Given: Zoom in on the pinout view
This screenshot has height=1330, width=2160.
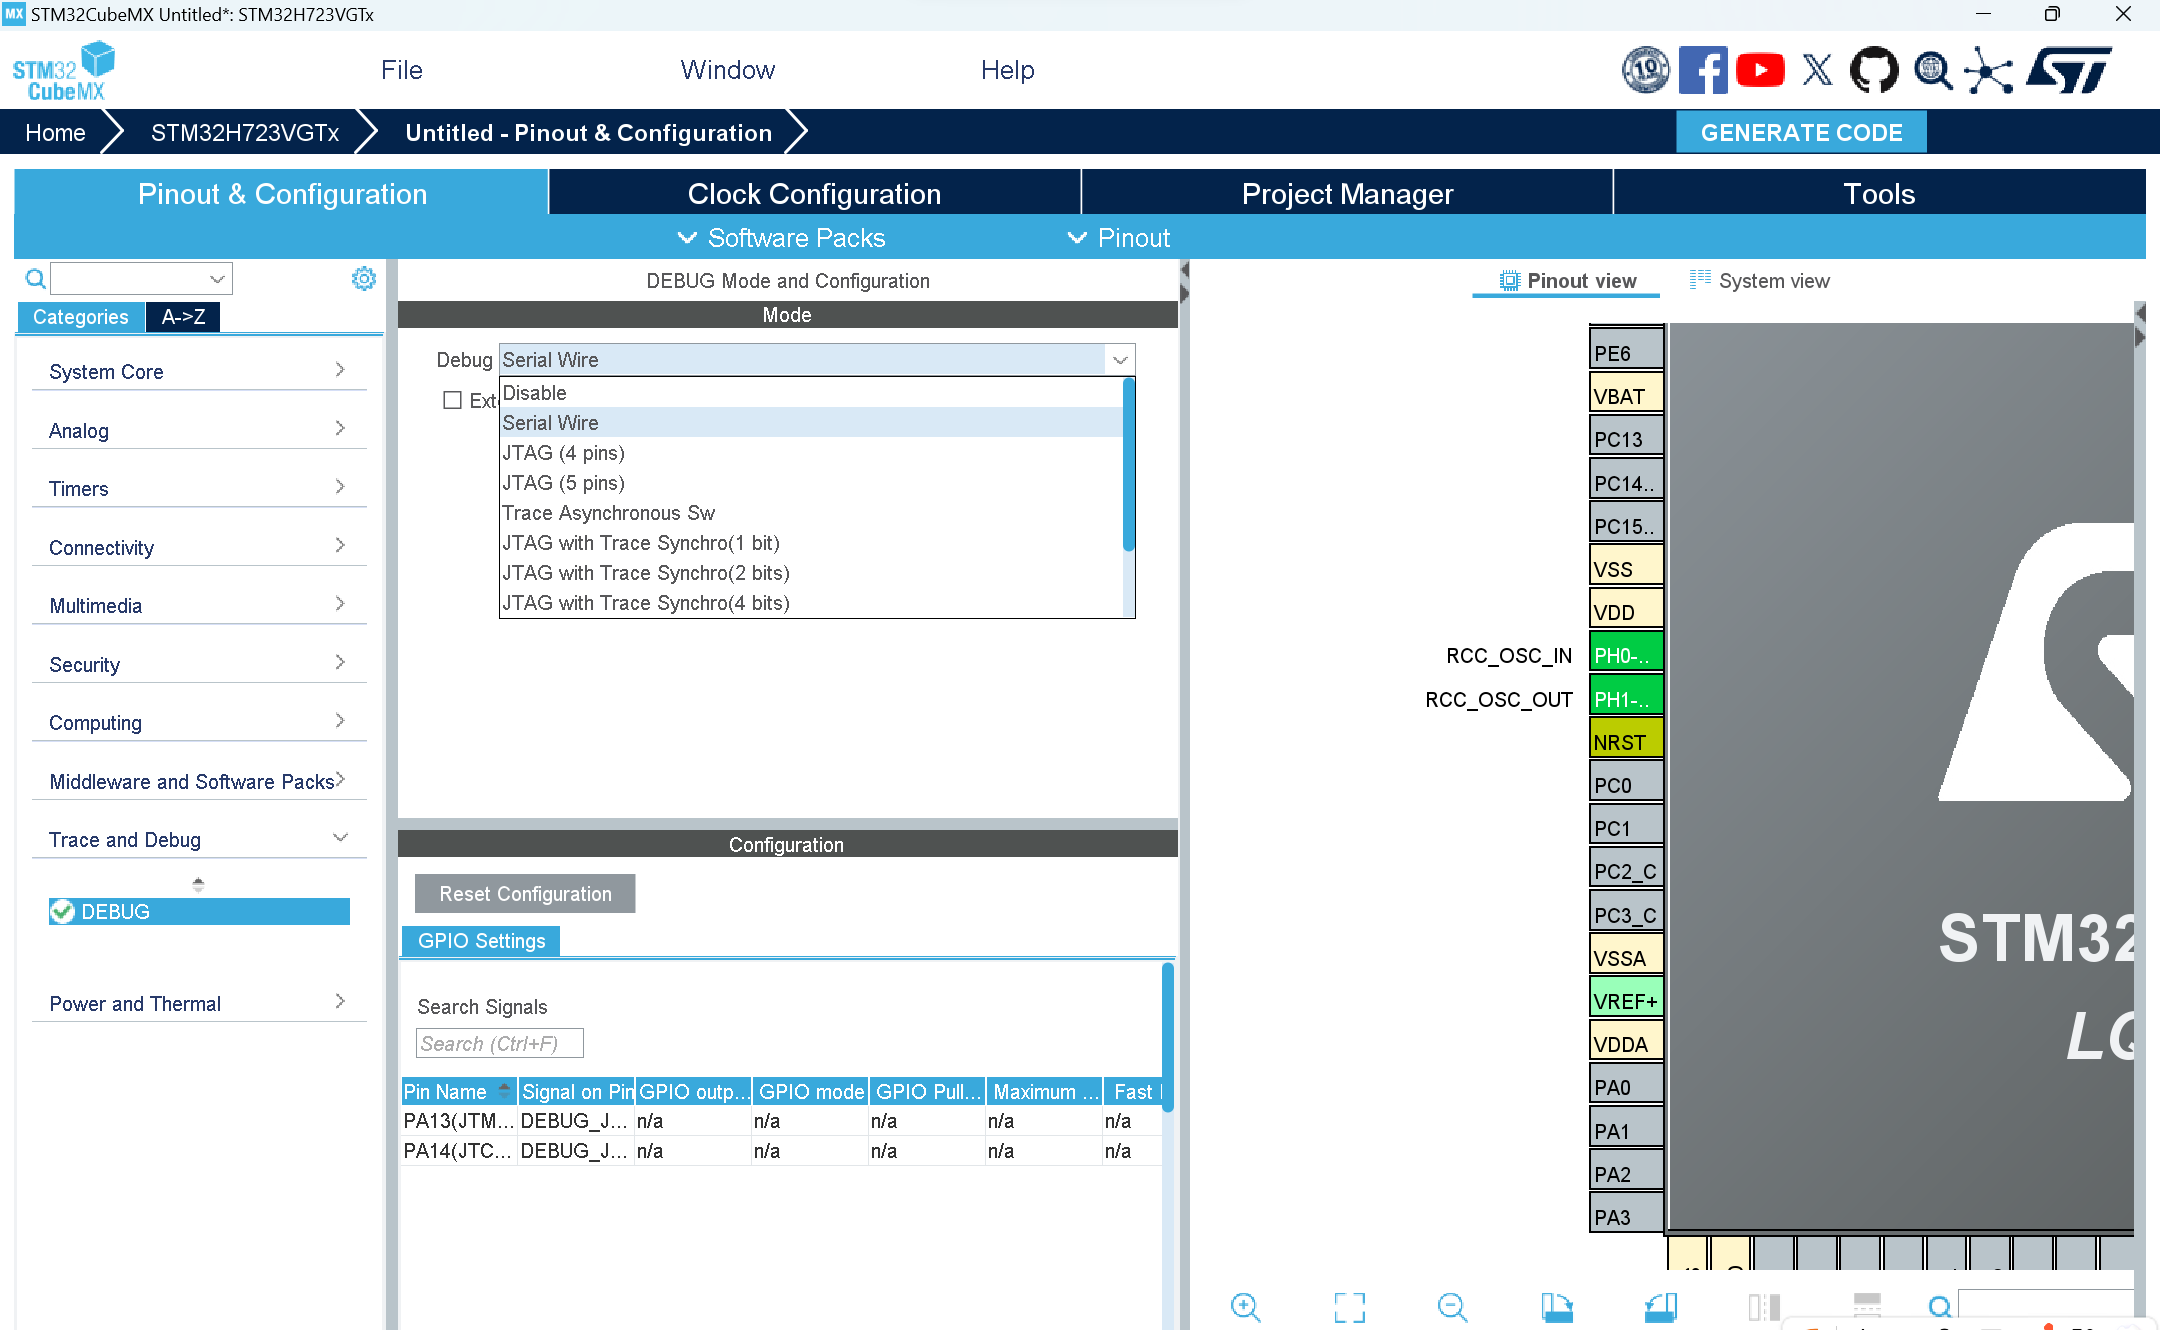Looking at the screenshot, I should coord(1245,1307).
